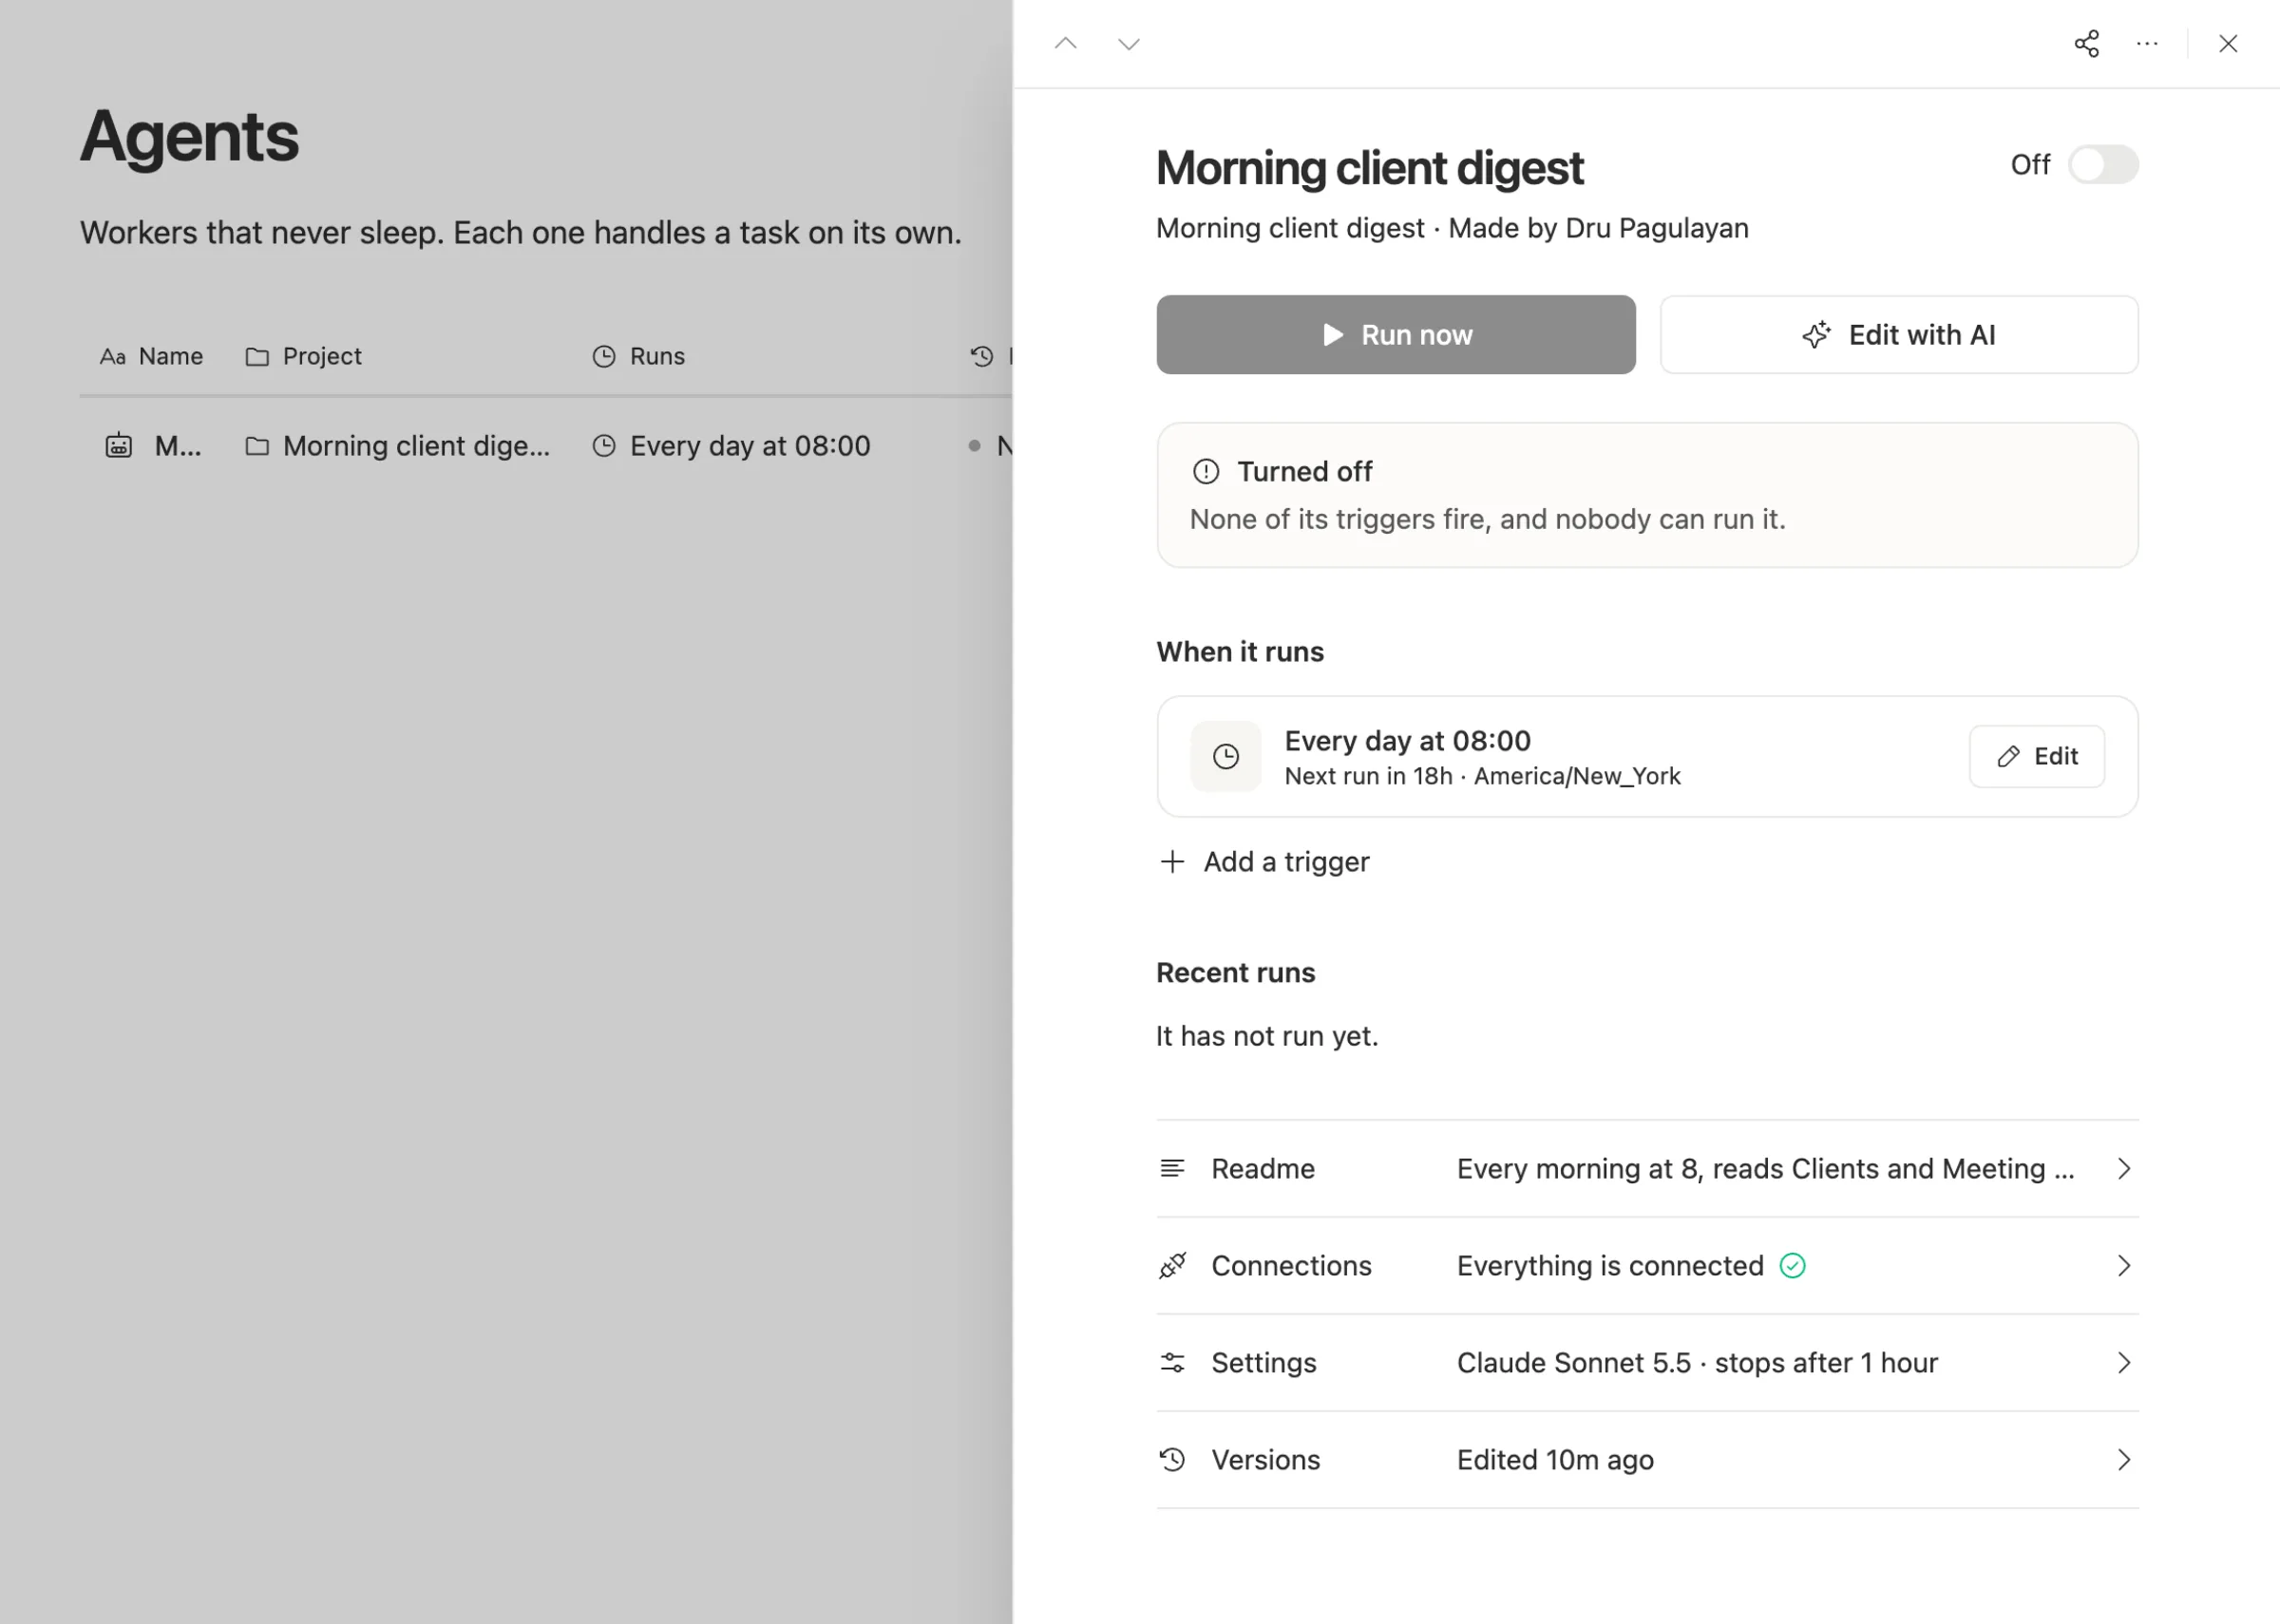Click the clock icon in schedule card

pos(1225,756)
